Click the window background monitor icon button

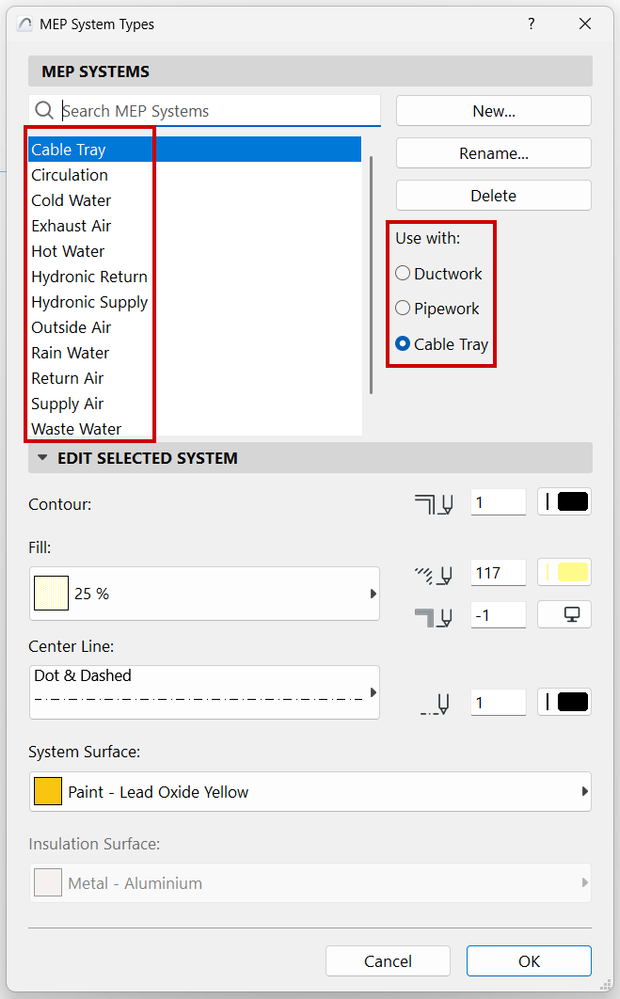pyautogui.click(x=564, y=614)
